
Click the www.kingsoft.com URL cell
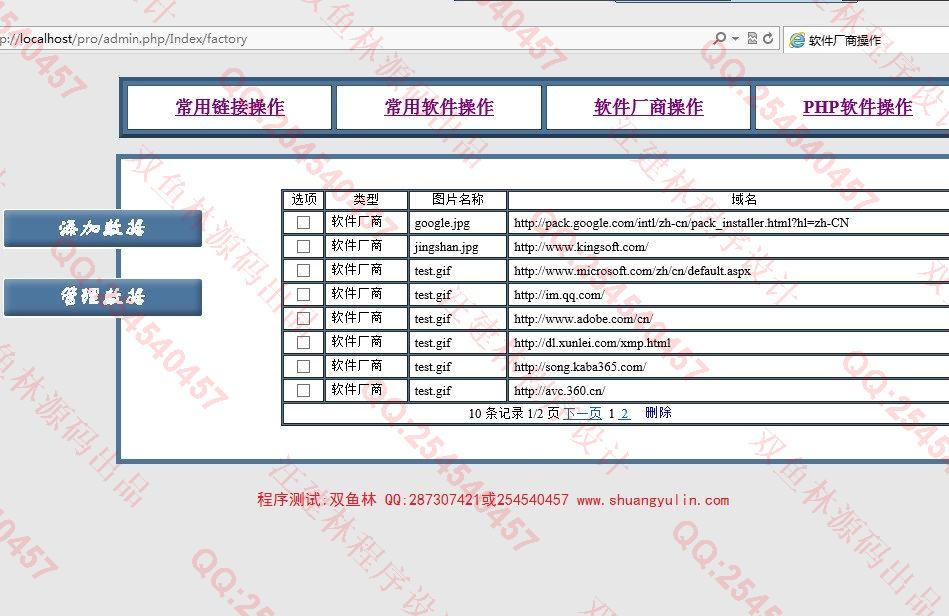tap(729, 246)
